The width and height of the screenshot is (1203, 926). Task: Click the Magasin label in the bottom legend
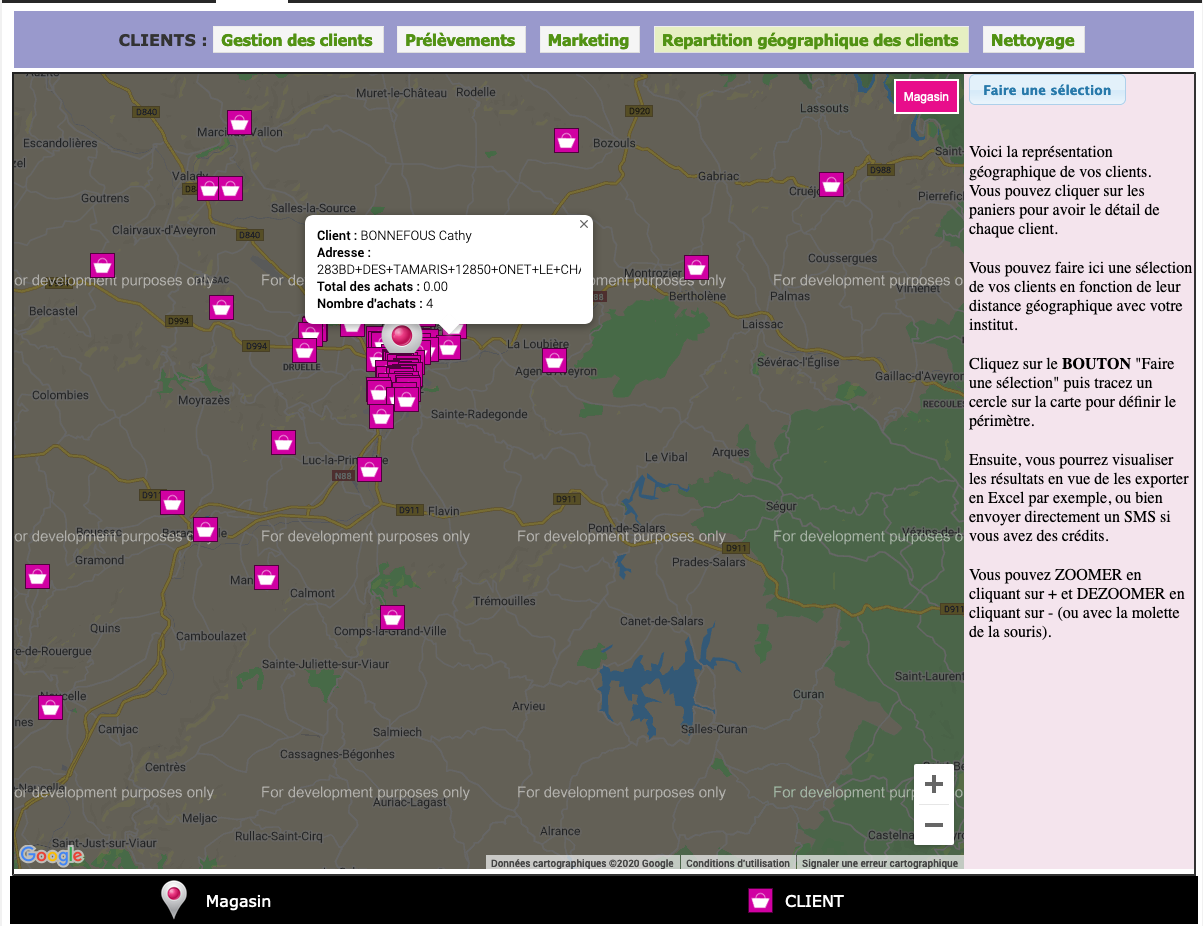pos(238,901)
